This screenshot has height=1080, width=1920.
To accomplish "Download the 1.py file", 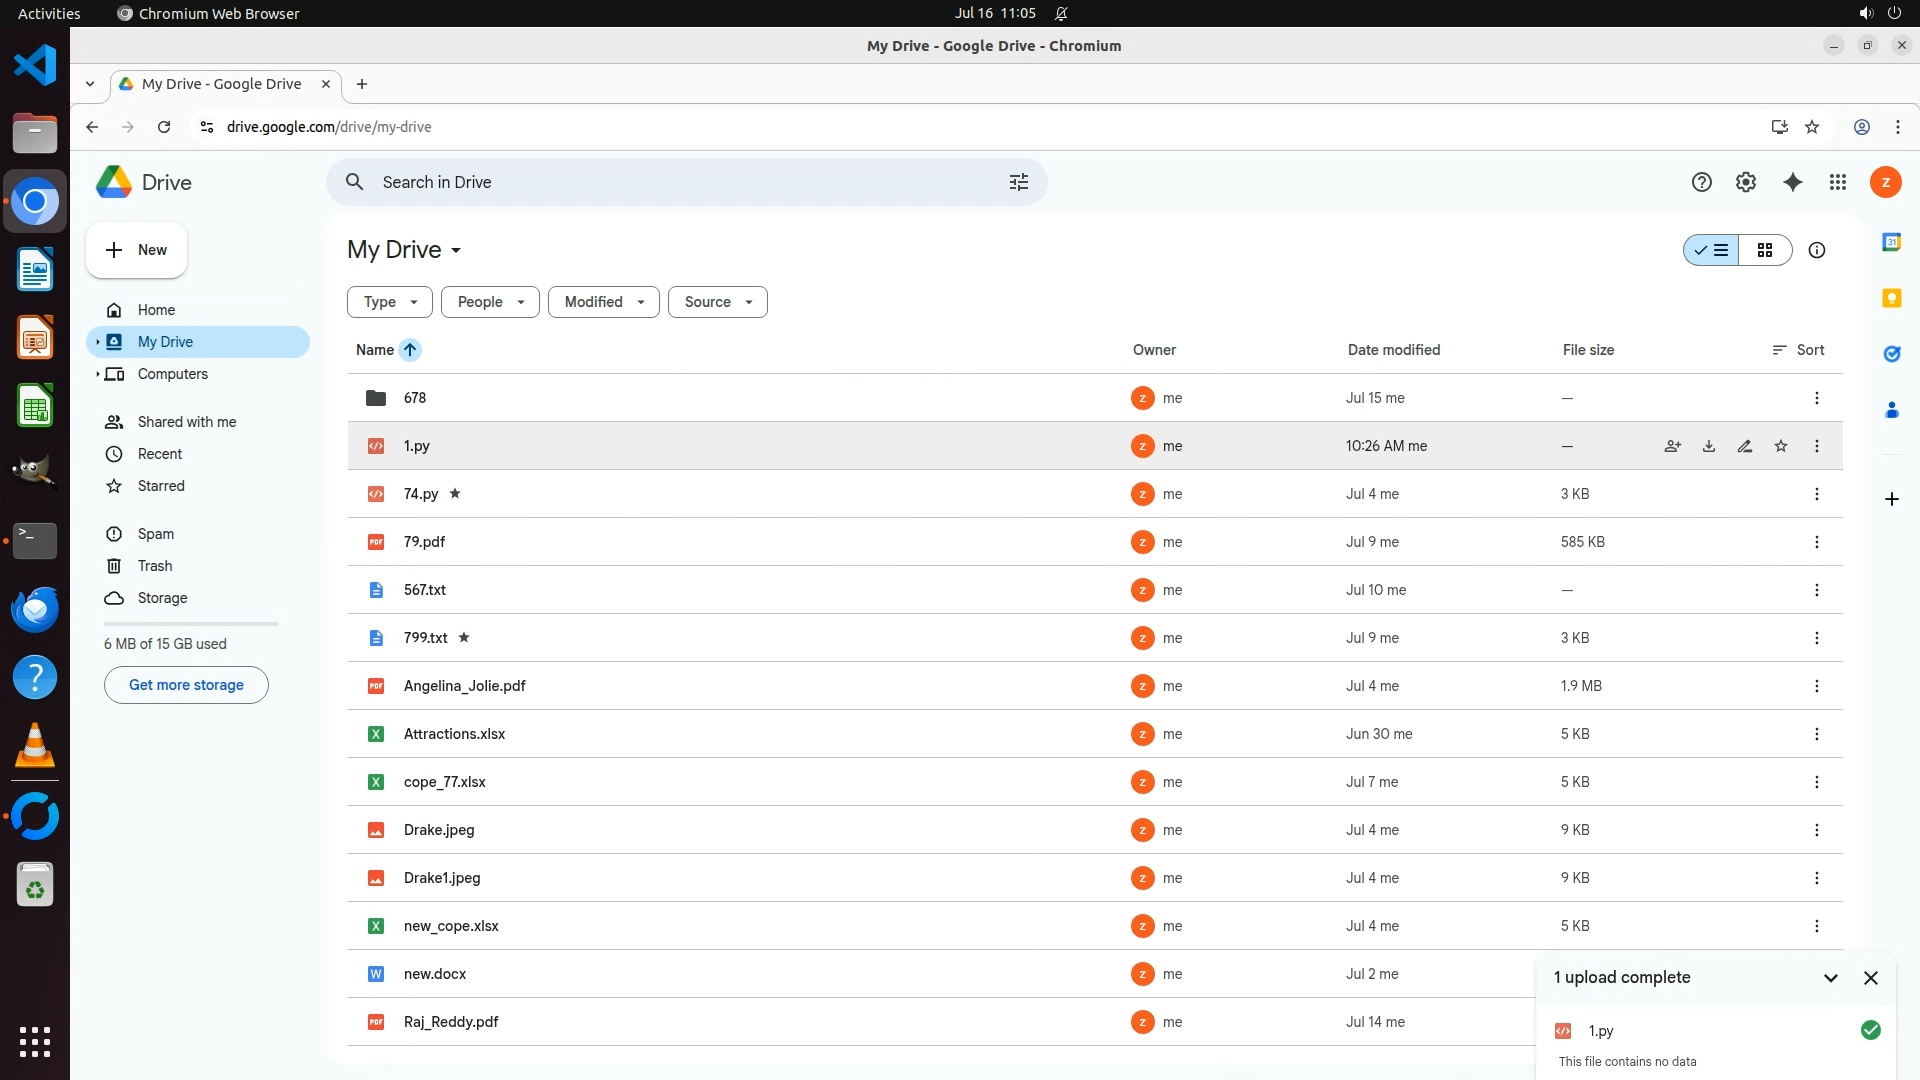I will point(1709,446).
